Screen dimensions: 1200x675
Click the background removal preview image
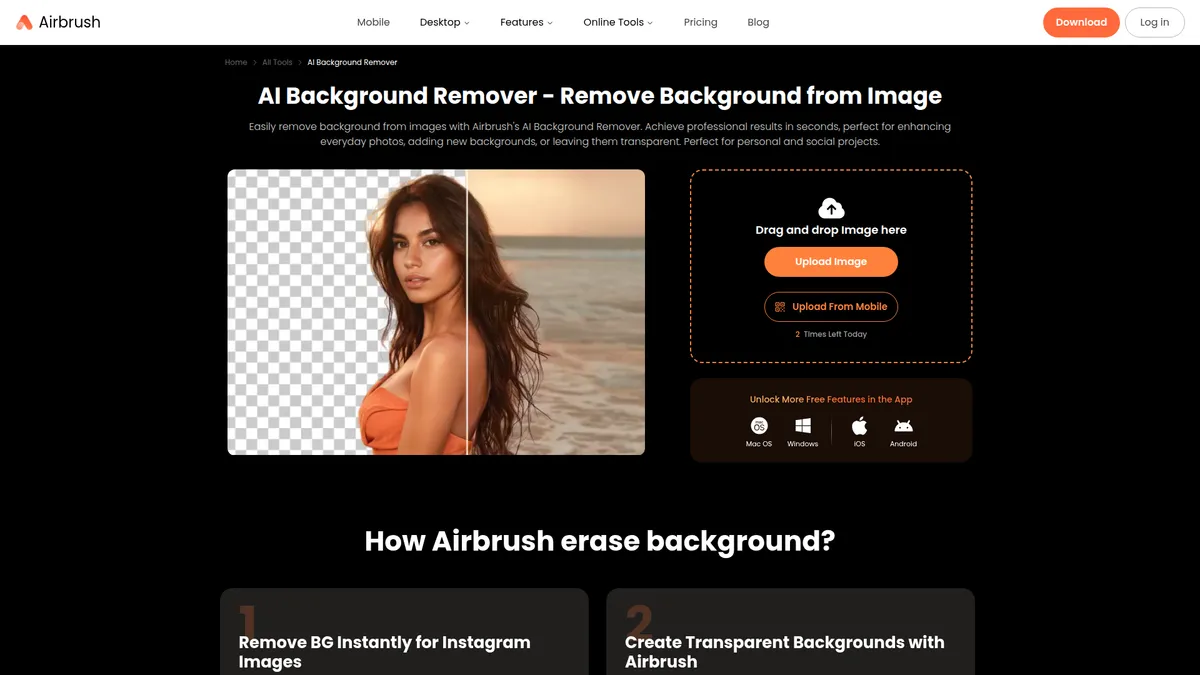pyautogui.click(x=435, y=312)
